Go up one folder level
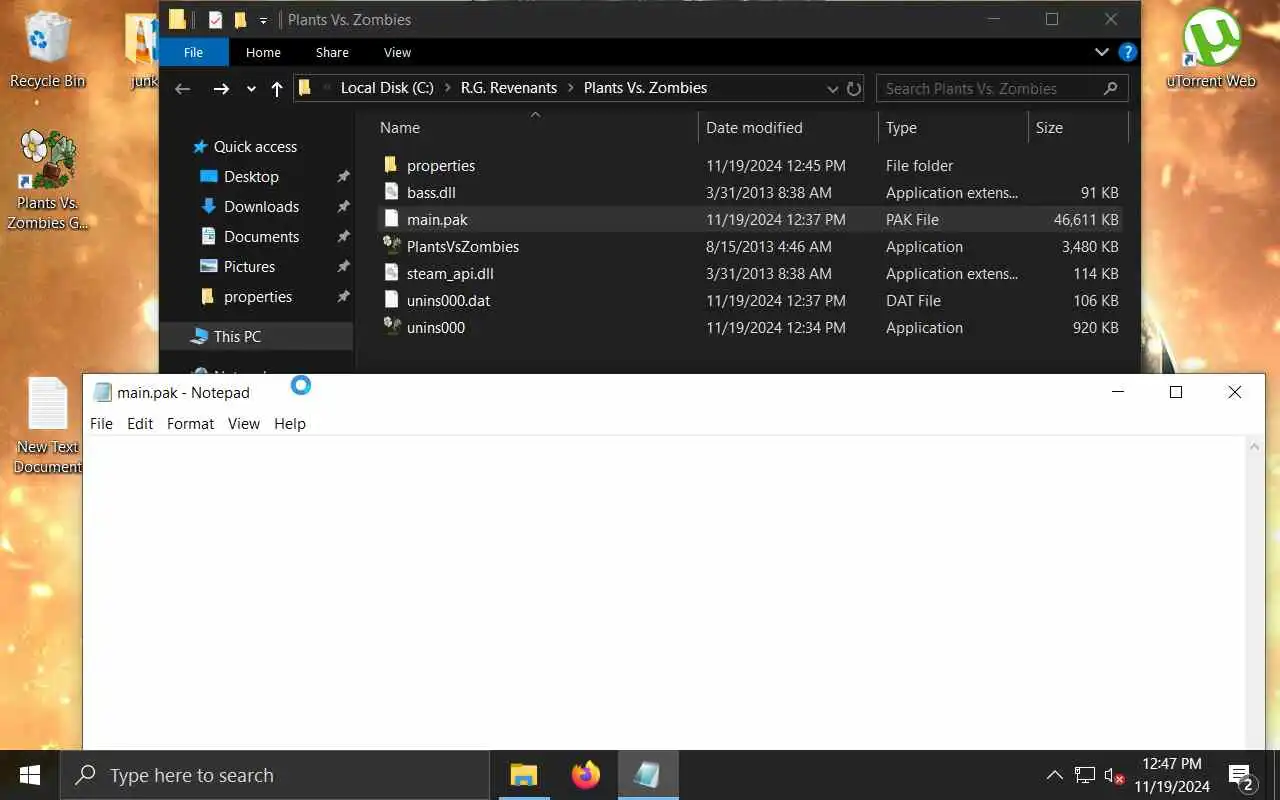The width and height of the screenshot is (1280, 800). [x=277, y=88]
